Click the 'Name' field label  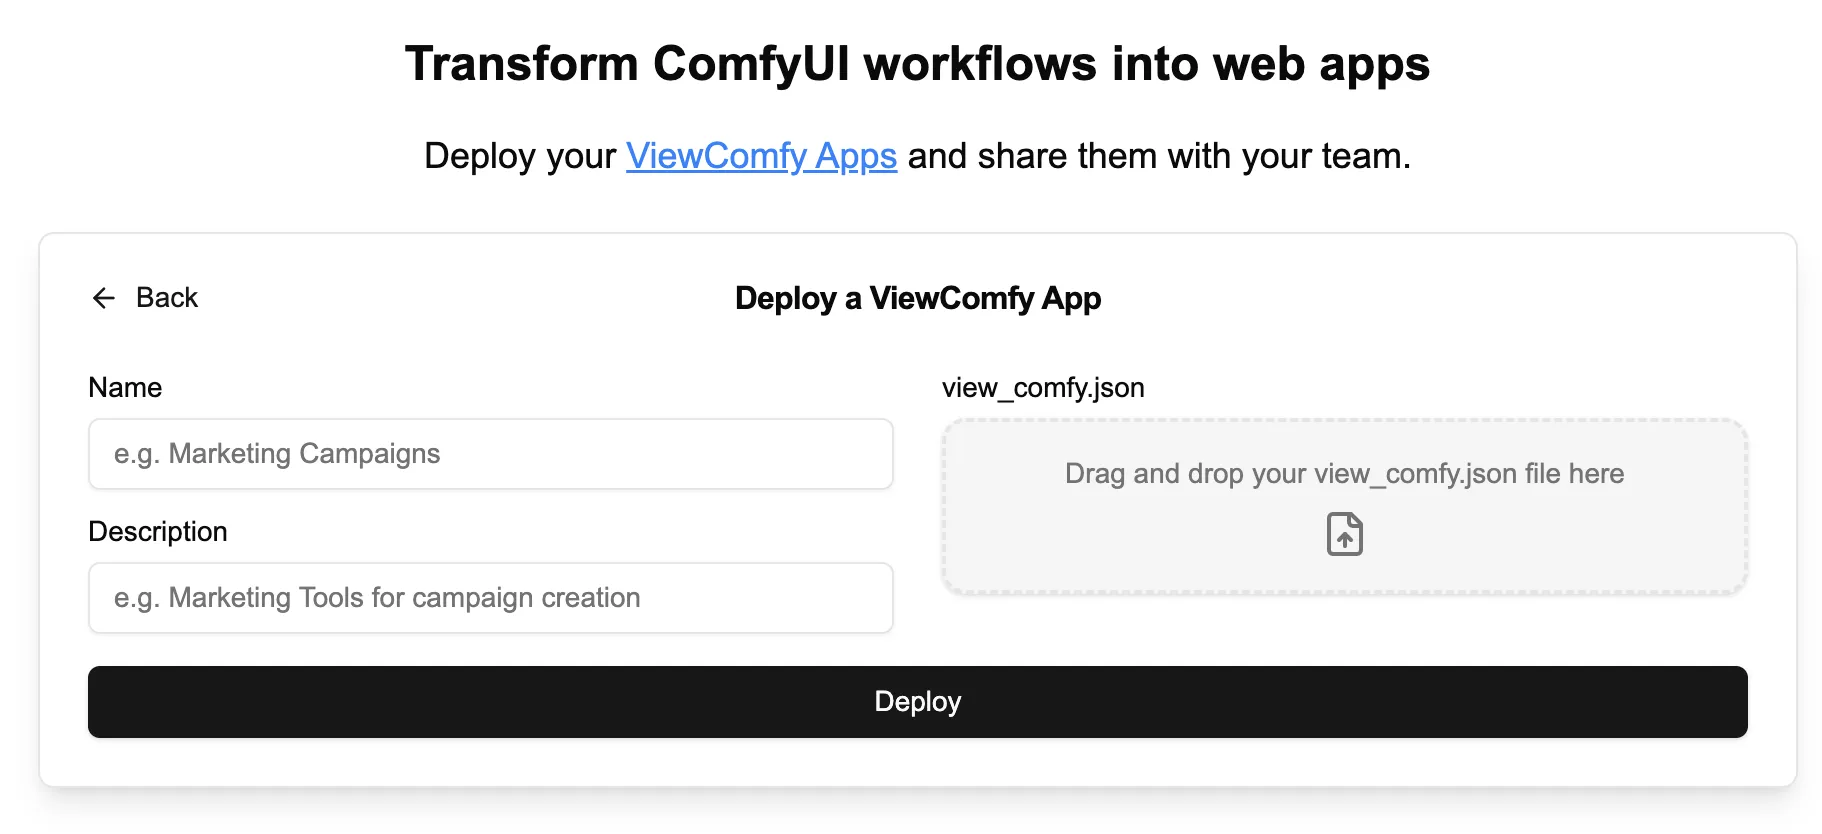[125, 387]
